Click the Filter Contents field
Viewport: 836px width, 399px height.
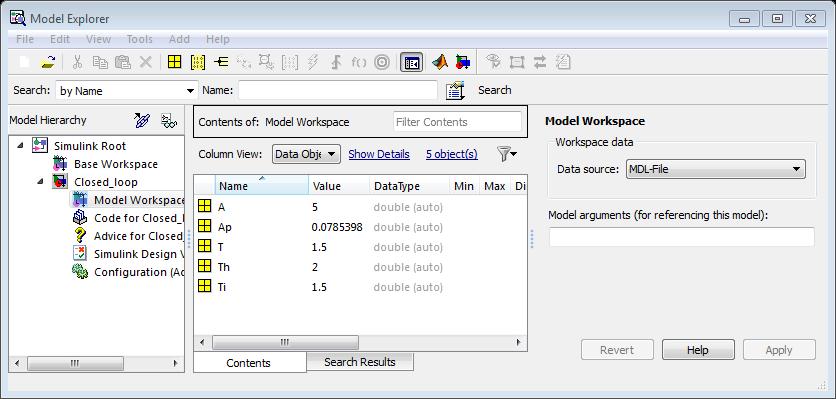pyautogui.click(x=457, y=122)
